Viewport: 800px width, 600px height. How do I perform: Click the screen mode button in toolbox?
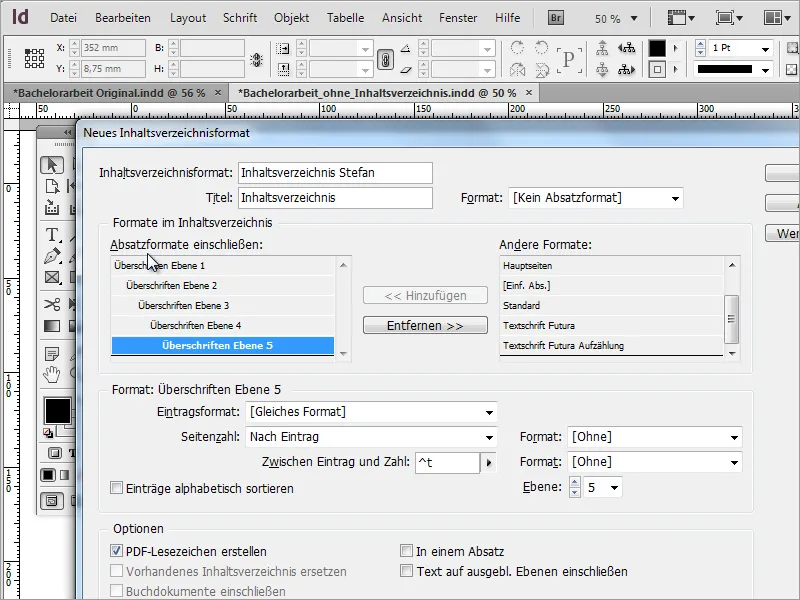pos(52,501)
